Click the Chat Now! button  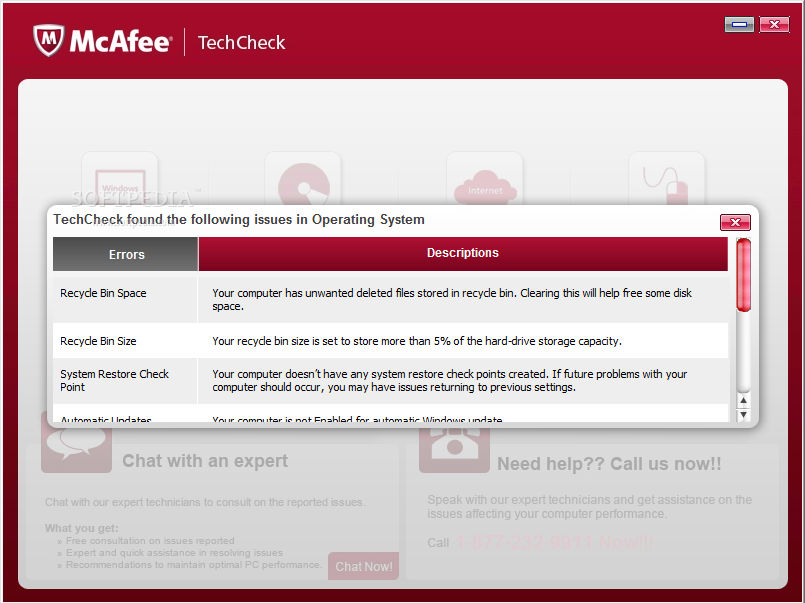point(363,566)
